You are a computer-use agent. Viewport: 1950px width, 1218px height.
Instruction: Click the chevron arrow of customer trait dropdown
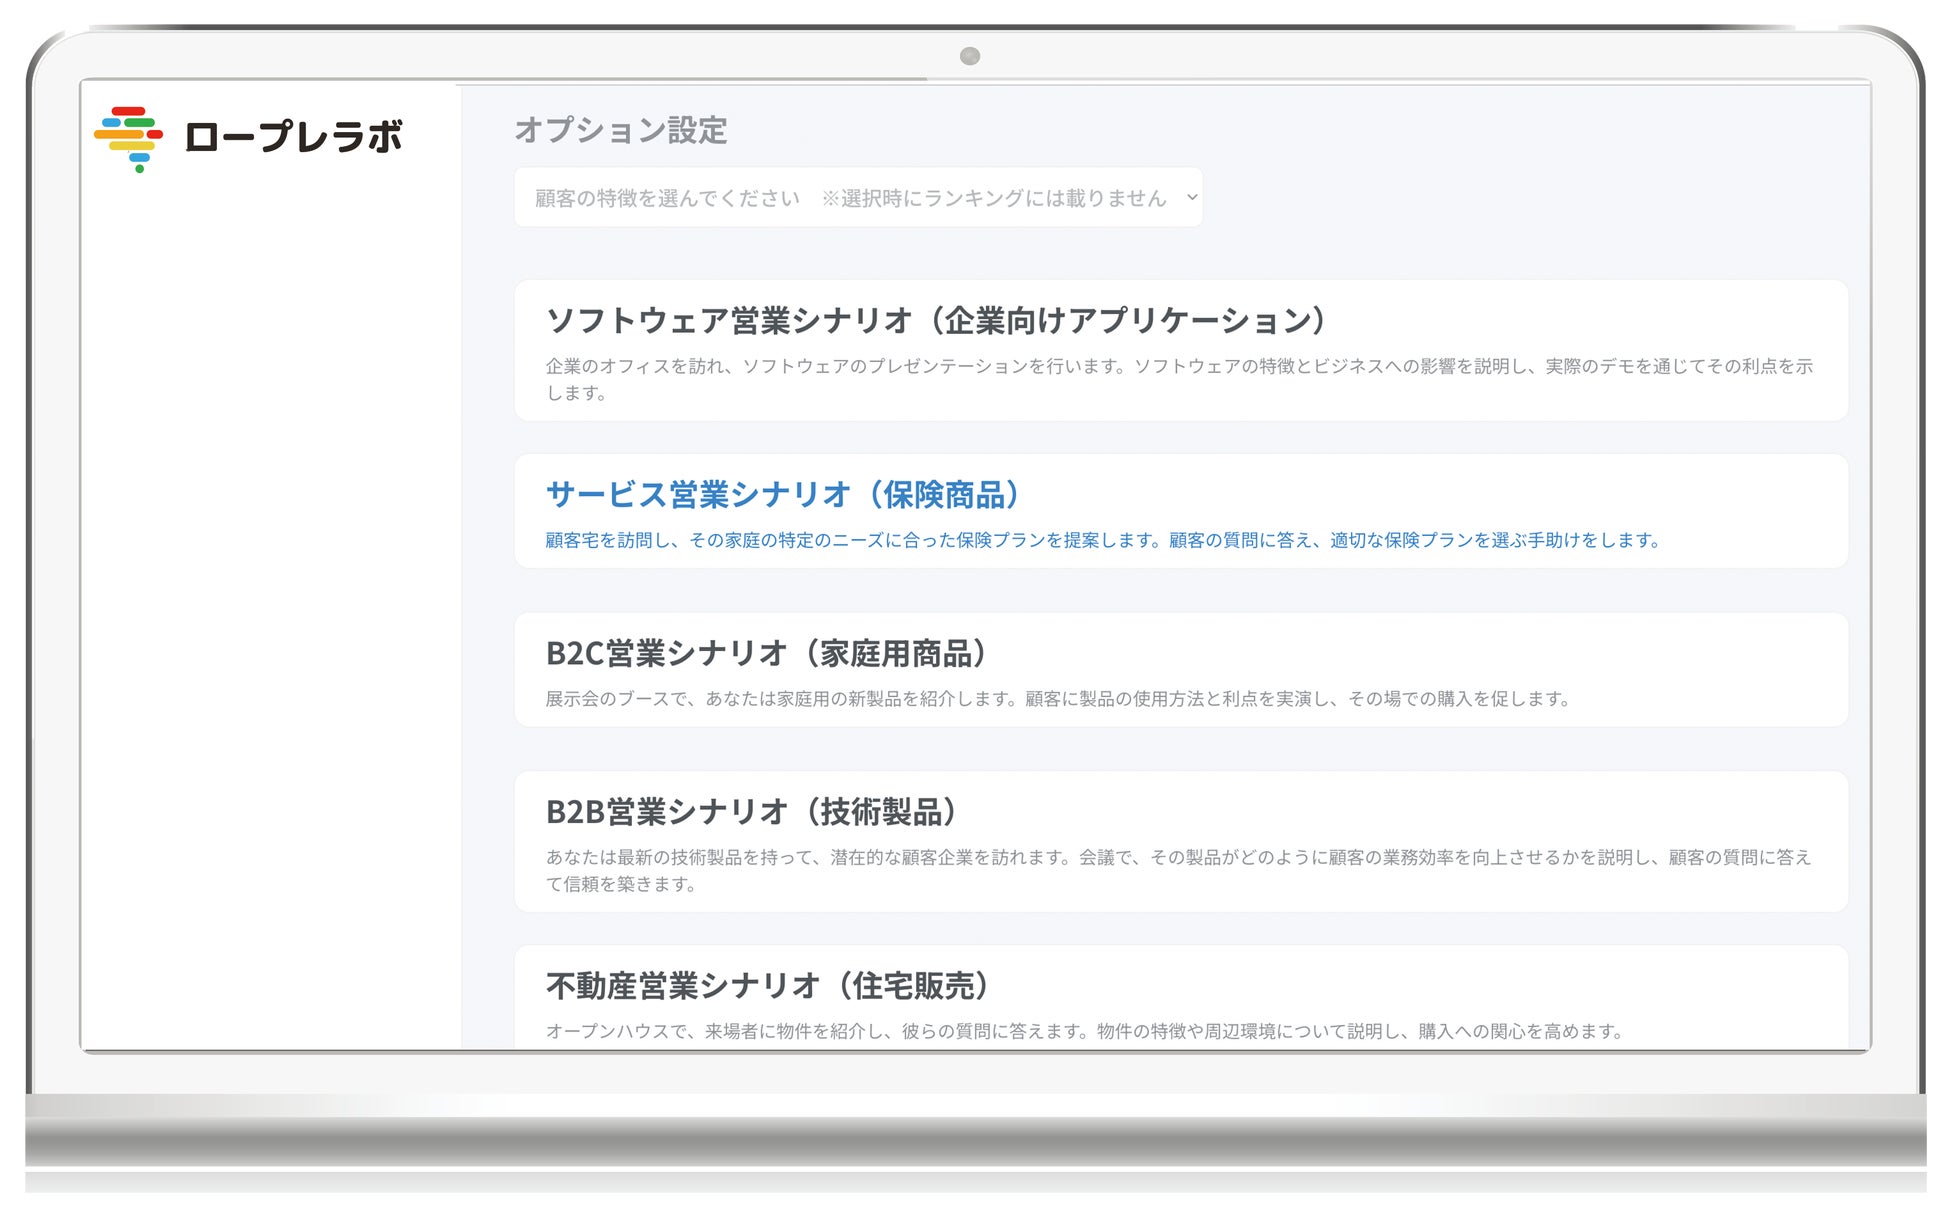pyautogui.click(x=1191, y=198)
